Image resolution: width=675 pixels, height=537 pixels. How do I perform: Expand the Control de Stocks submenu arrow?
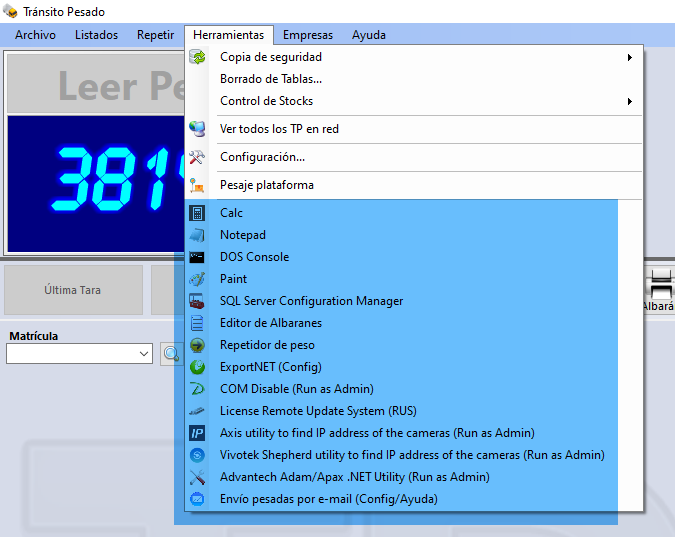(630, 101)
